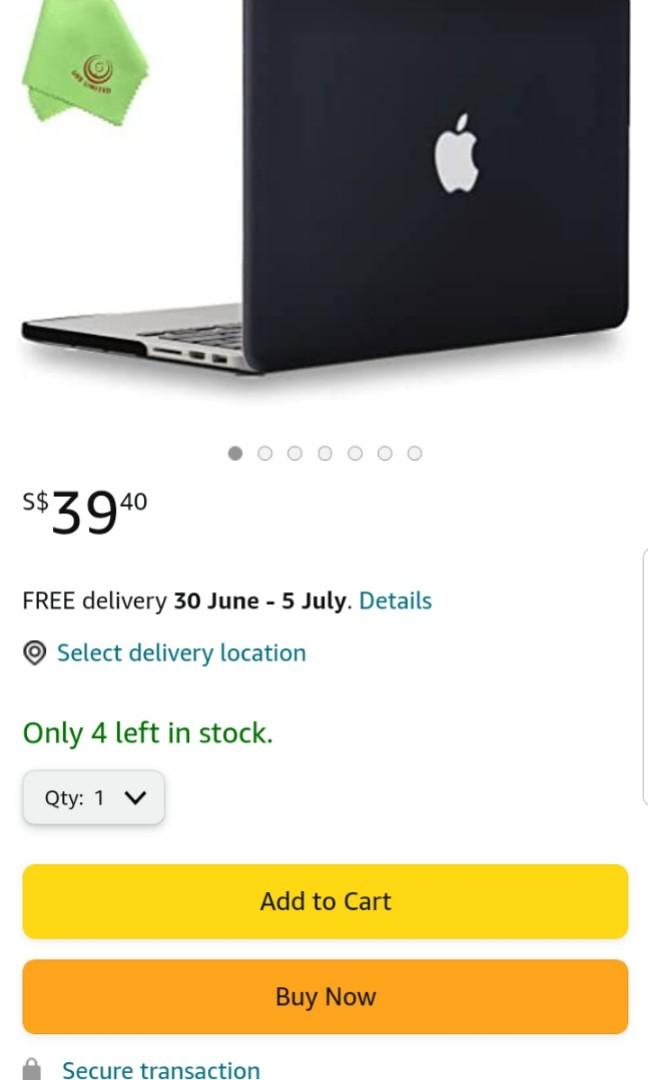Open the Qty quantity dropdown
The image size is (648, 1080).
pyautogui.click(x=94, y=798)
